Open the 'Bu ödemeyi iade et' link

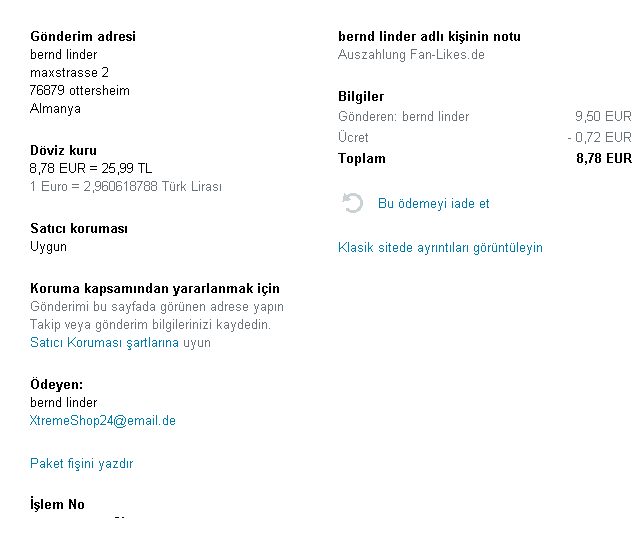coord(433,204)
